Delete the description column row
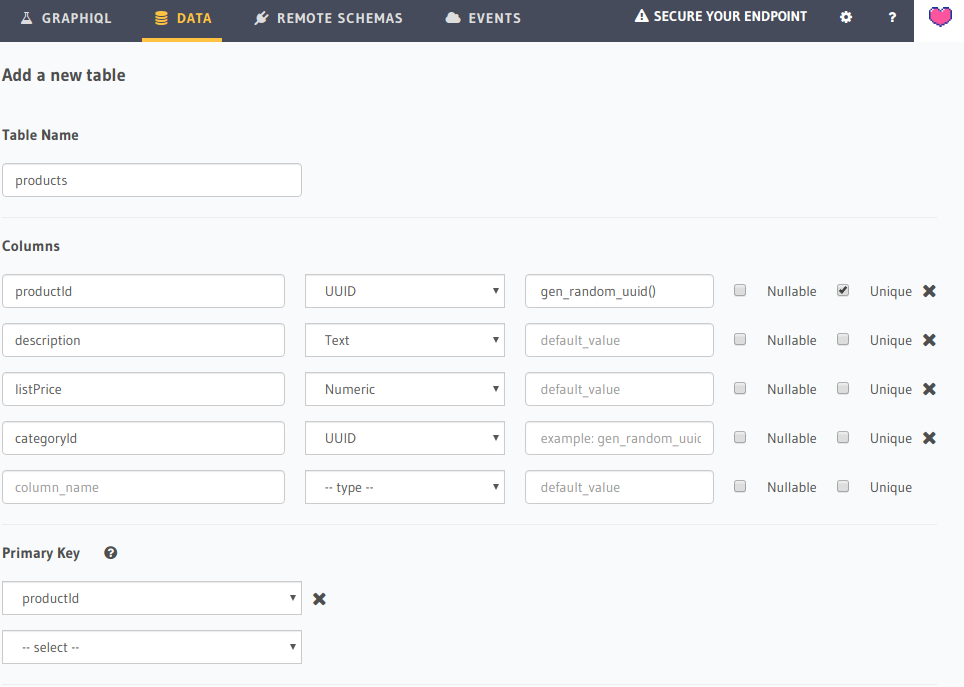This screenshot has width=964, height=687. pyautogui.click(x=929, y=340)
